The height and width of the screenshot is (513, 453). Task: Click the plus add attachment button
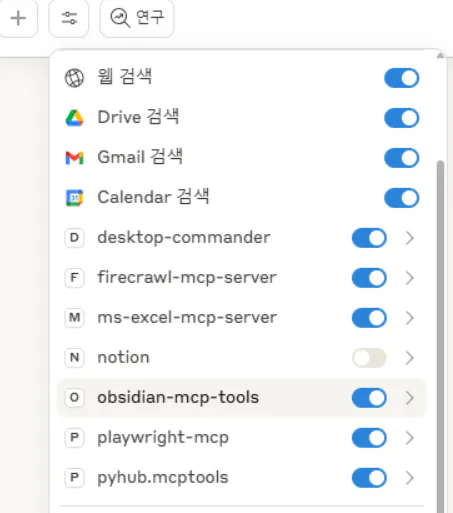point(18,18)
